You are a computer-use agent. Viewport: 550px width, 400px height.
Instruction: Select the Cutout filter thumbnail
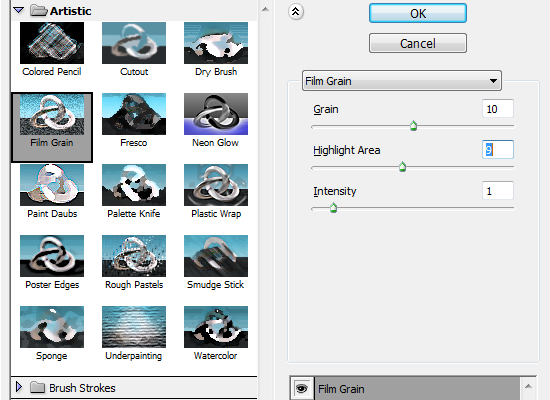[x=134, y=43]
